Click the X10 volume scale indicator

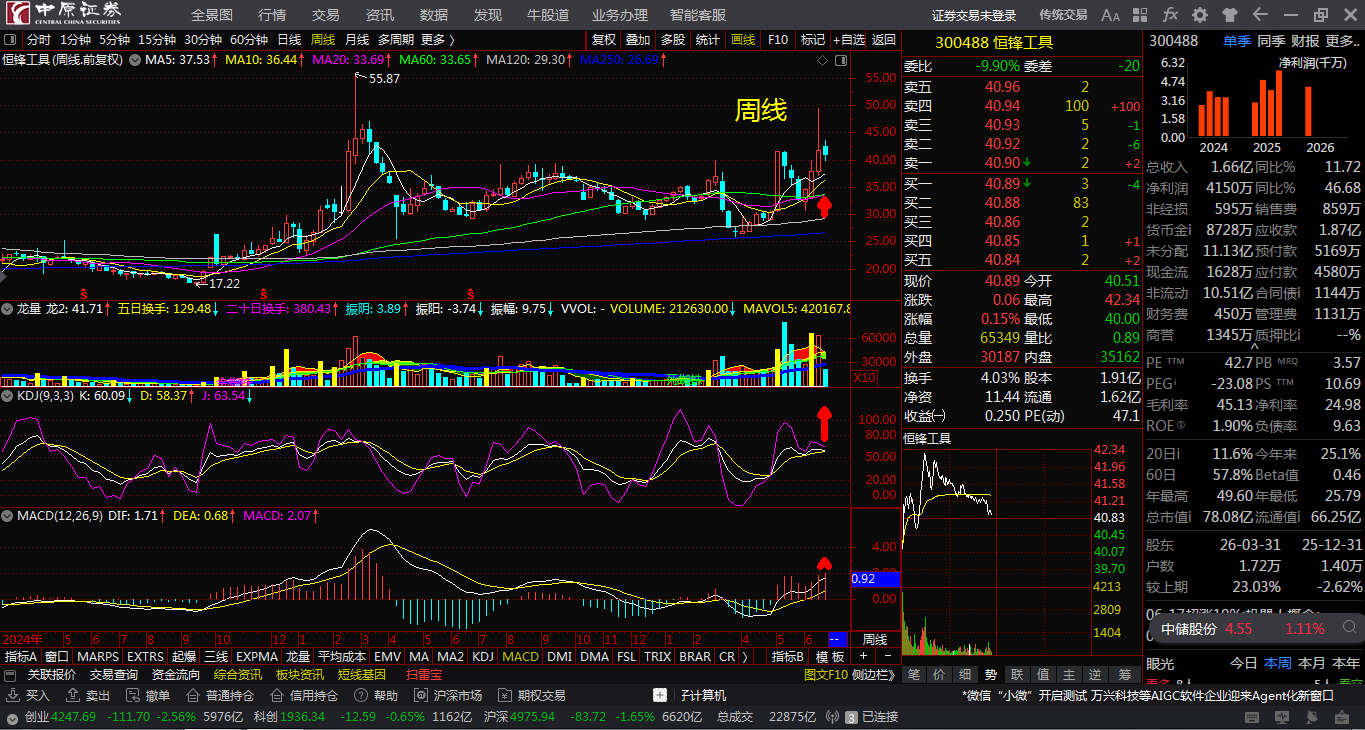tap(864, 377)
